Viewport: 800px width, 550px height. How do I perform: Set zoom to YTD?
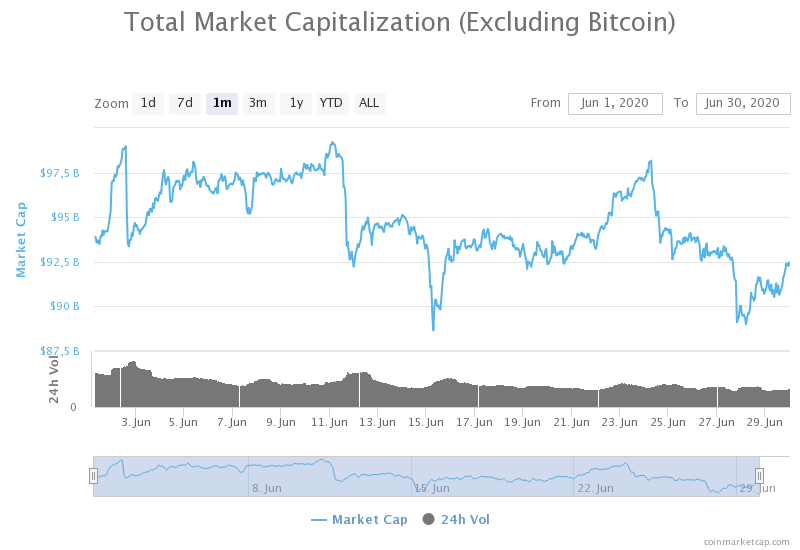[x=331, y=103]
